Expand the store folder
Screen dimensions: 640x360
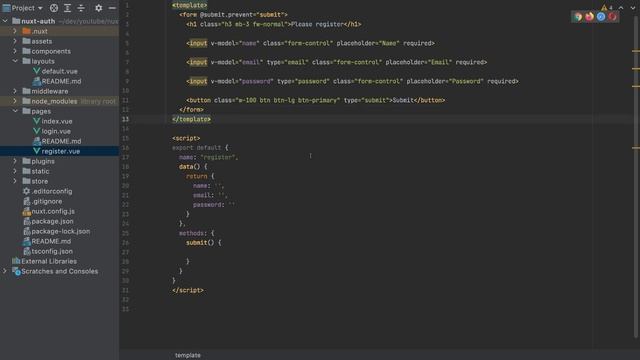click(15, 181)
